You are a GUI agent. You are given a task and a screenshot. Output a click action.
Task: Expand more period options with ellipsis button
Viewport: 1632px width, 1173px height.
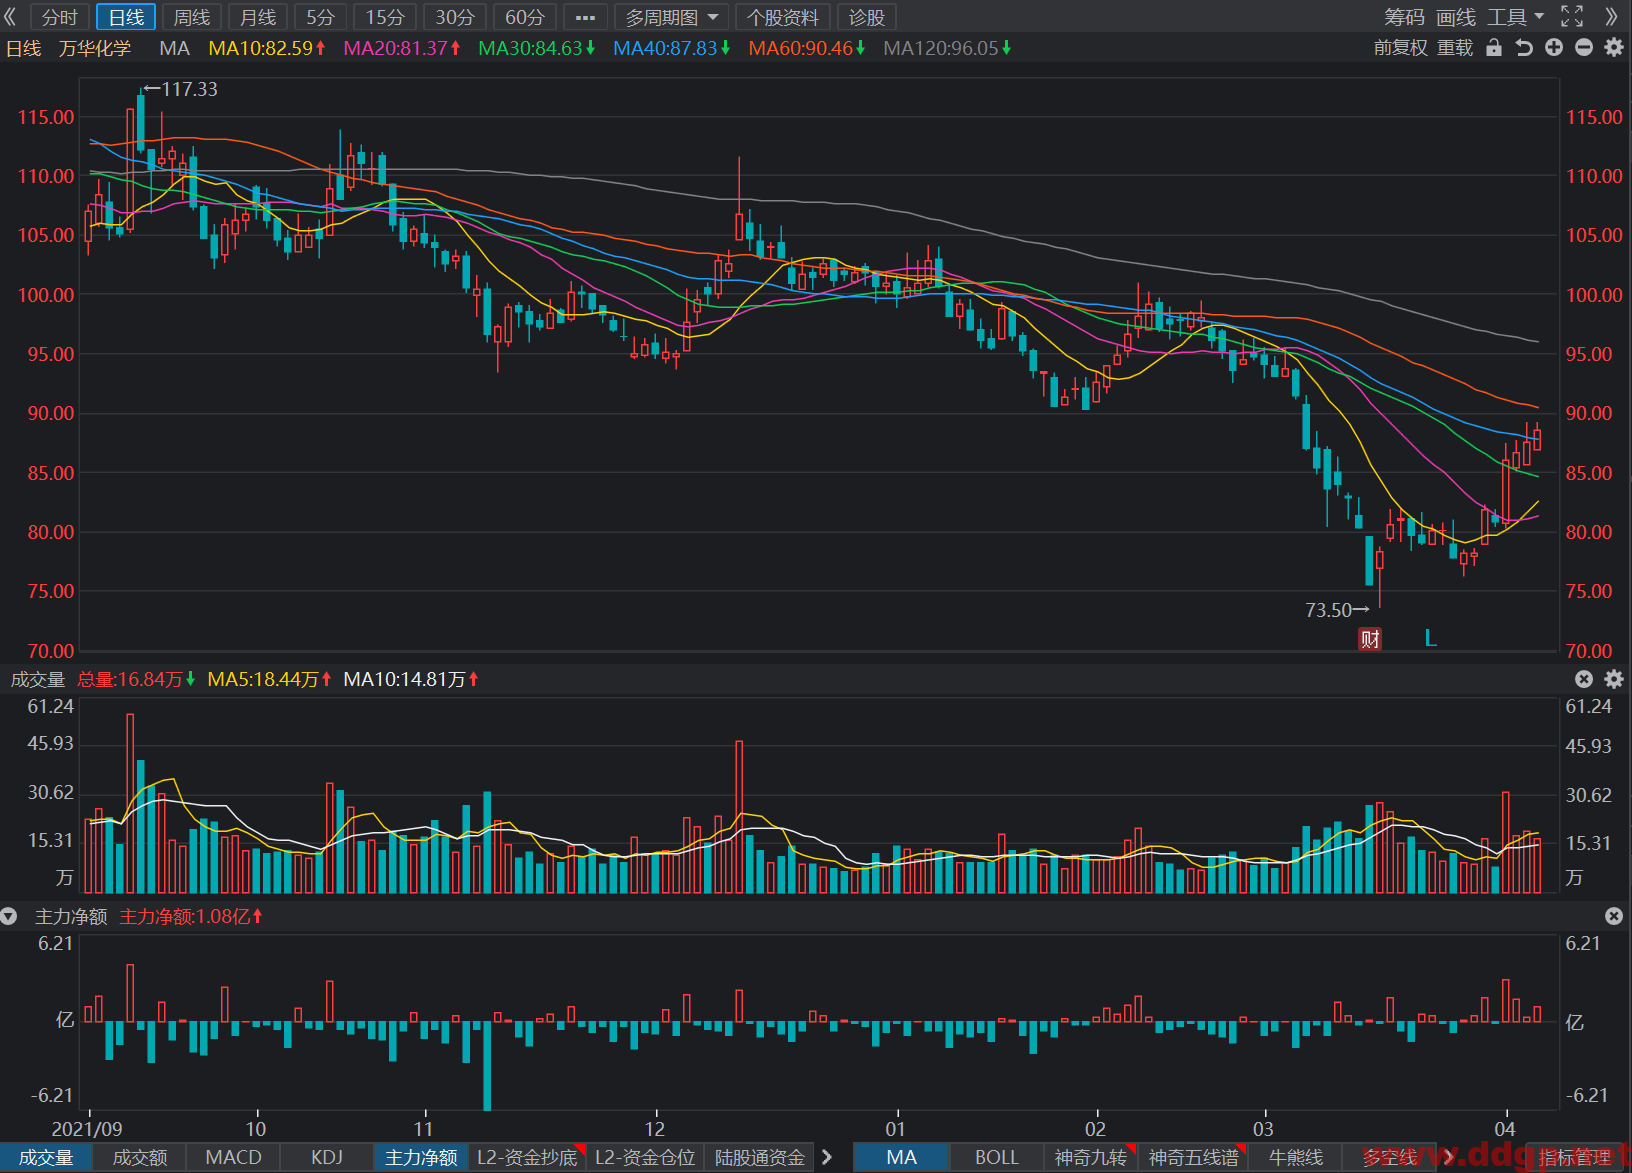585,17
